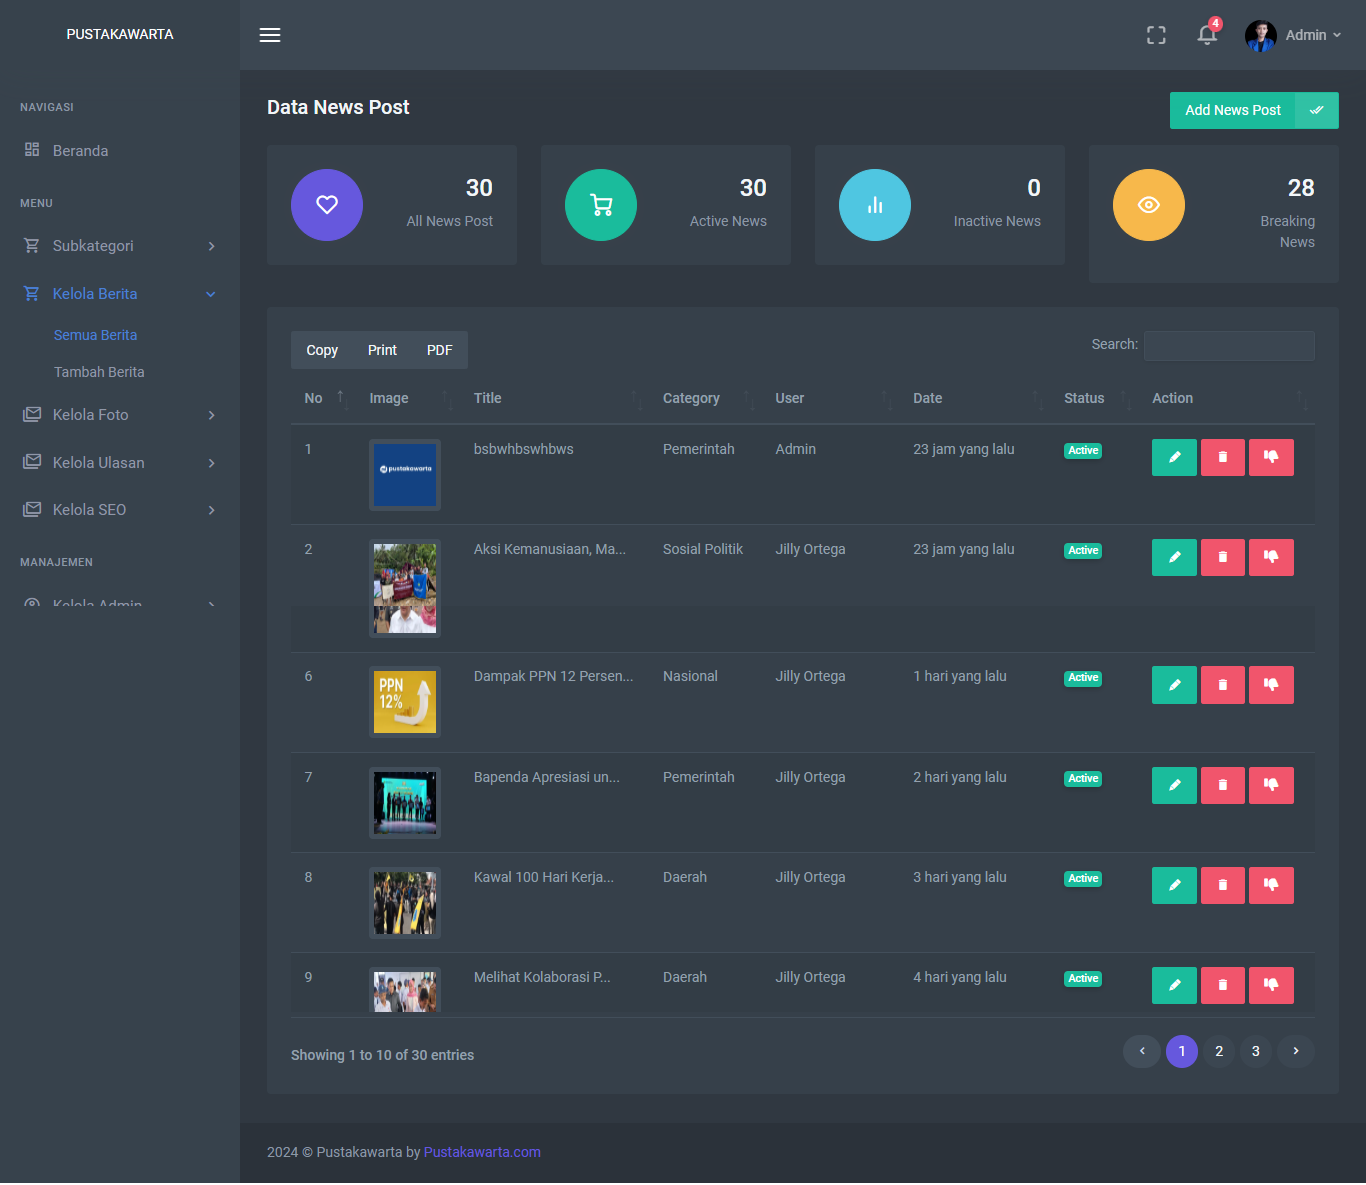
Task: Click the bar chart icon for Inactive News
Action: (x=875, y=205)
